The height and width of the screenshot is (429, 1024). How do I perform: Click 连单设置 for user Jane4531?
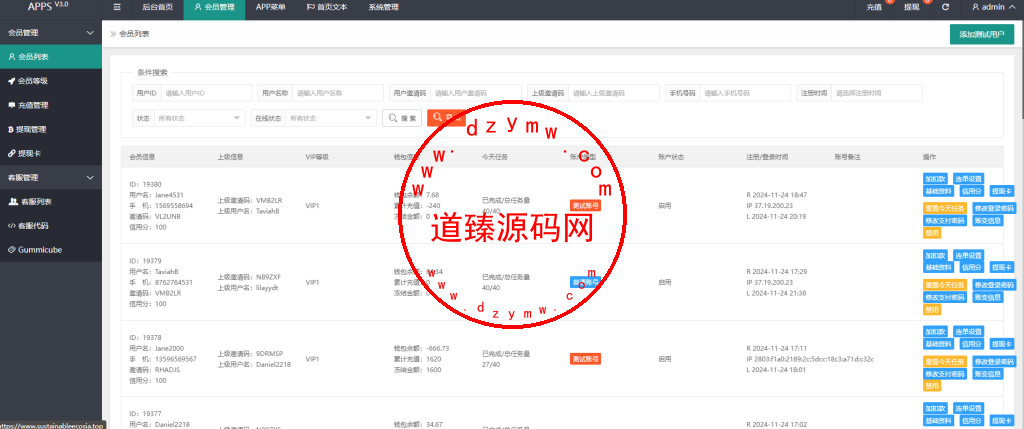point(968,178)
